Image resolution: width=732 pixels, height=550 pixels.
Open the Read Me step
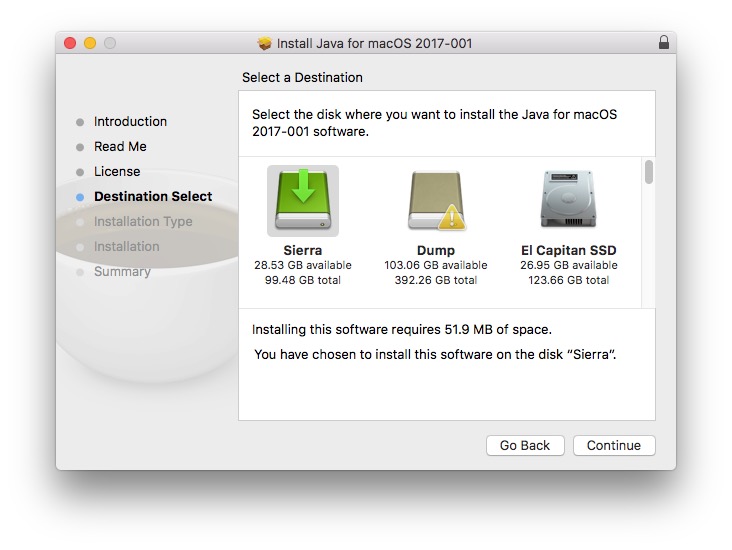pos(120,147)
